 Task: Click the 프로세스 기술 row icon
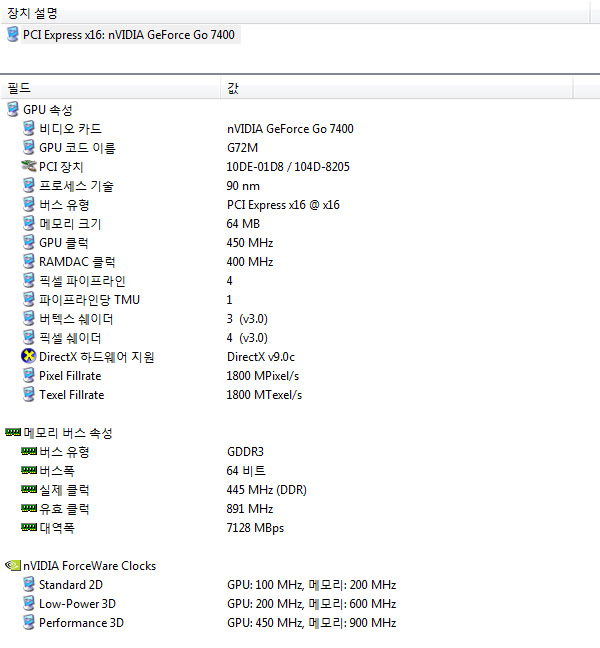point(29,186)
